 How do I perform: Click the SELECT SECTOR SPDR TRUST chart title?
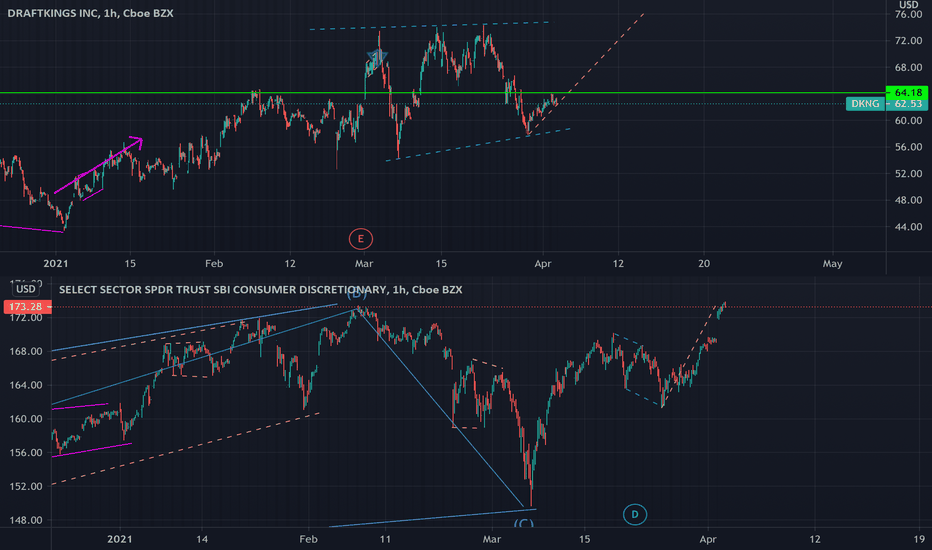click(x=260, y=290)
